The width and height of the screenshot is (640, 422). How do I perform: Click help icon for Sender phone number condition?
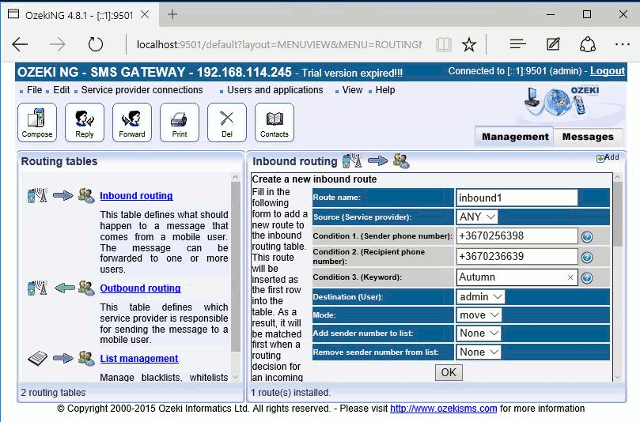587,237
